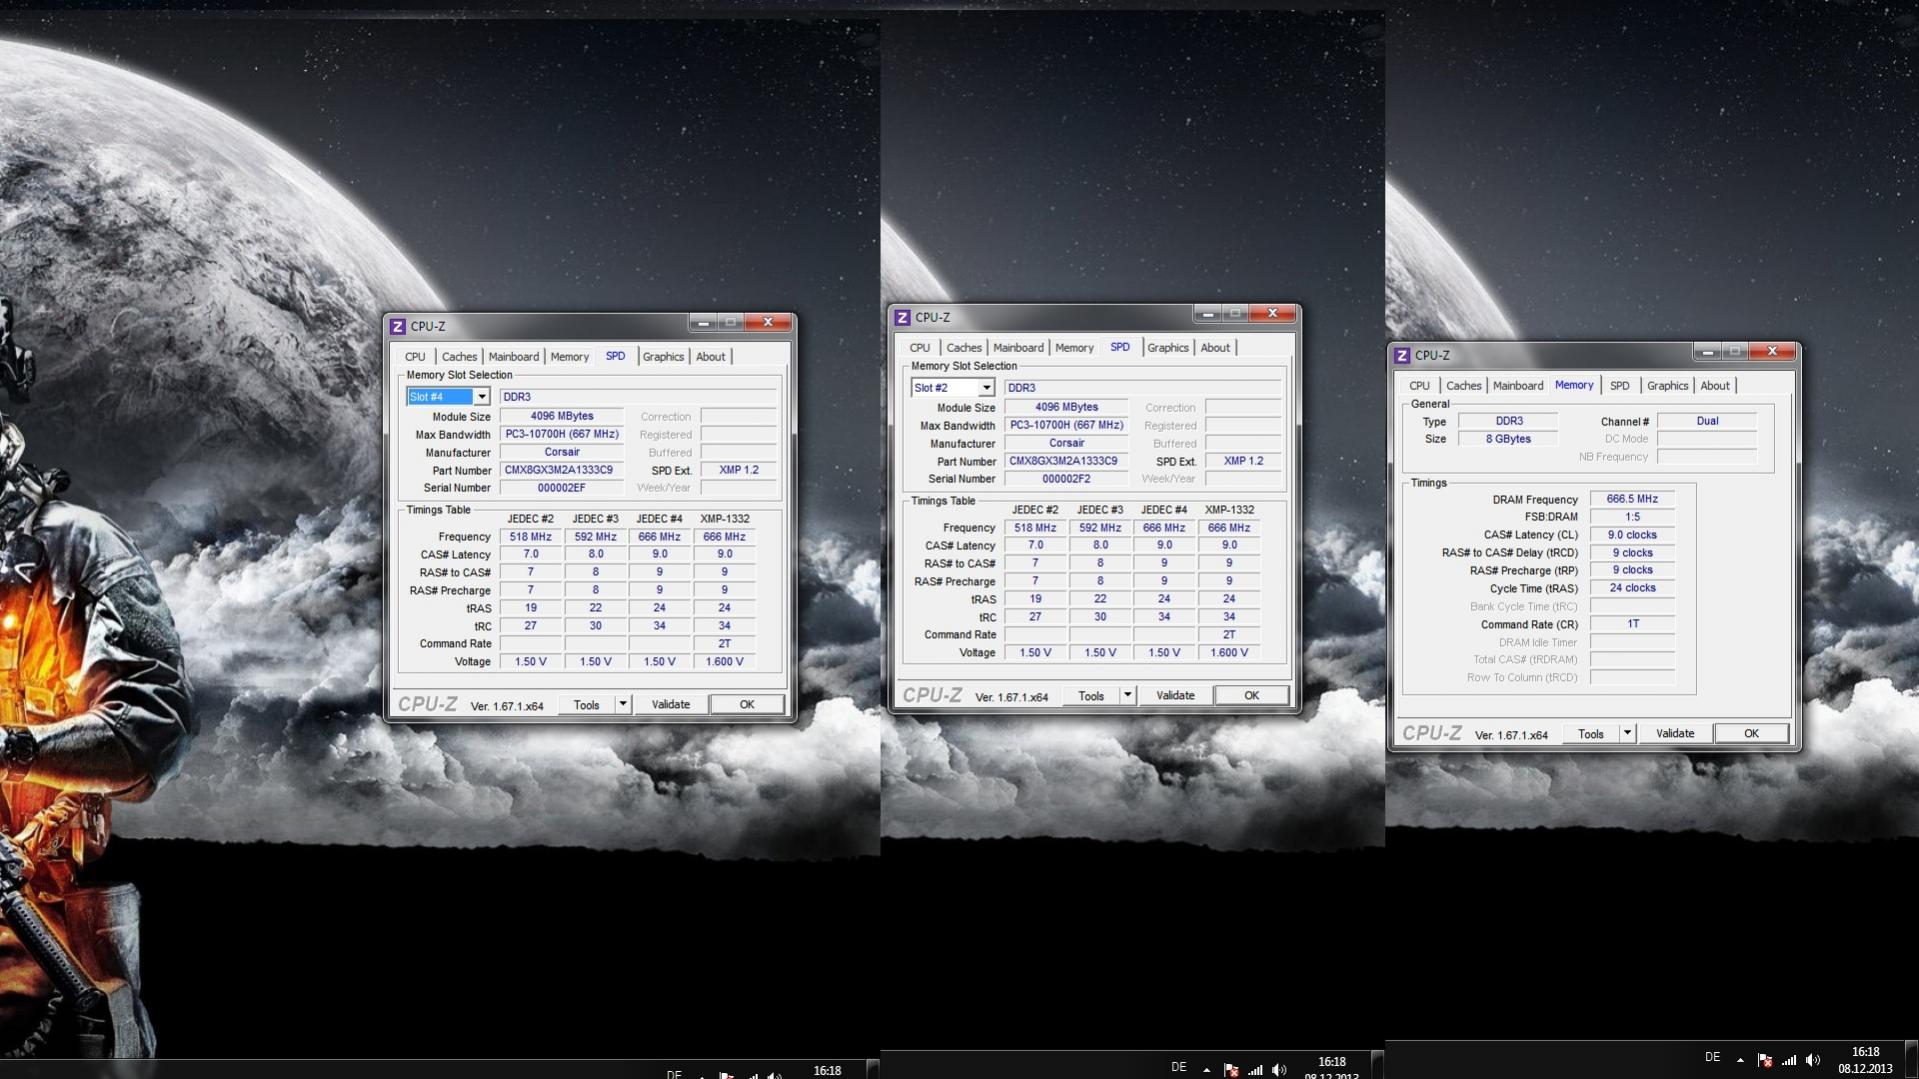Viewport: 1919px width, 1079px height.
Task: Go to the Memory tab in the Slot #2 window
Action: click(1074, 348)
